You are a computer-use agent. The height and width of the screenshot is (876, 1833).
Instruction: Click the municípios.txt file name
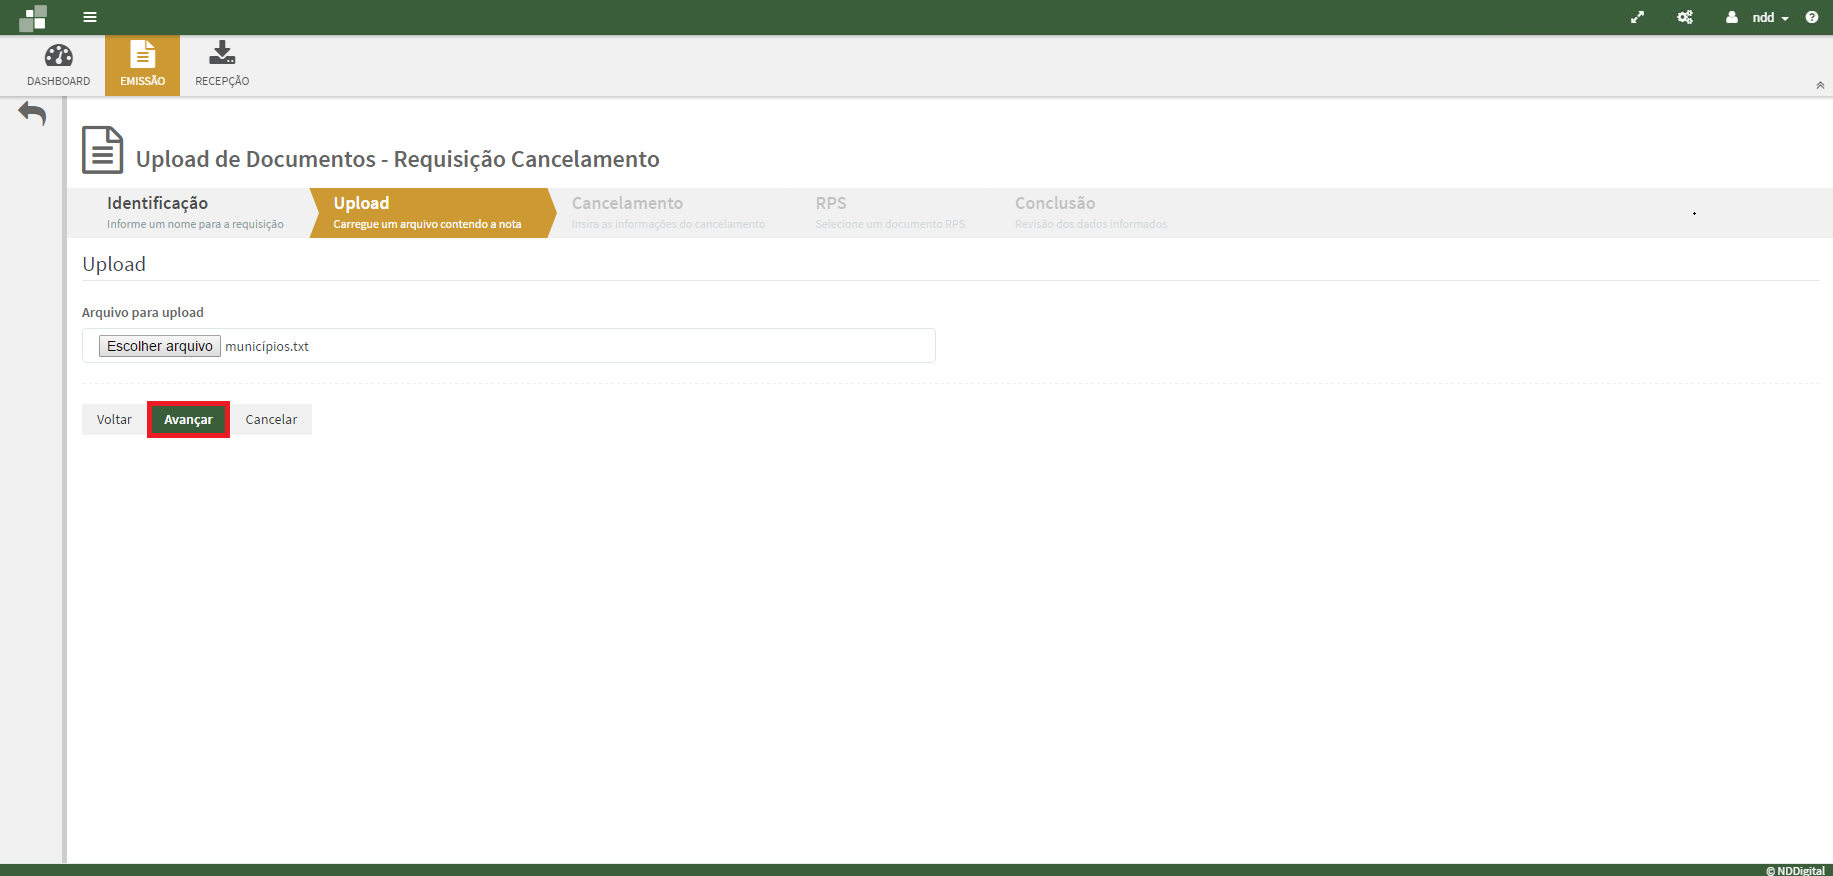point(267,347)
